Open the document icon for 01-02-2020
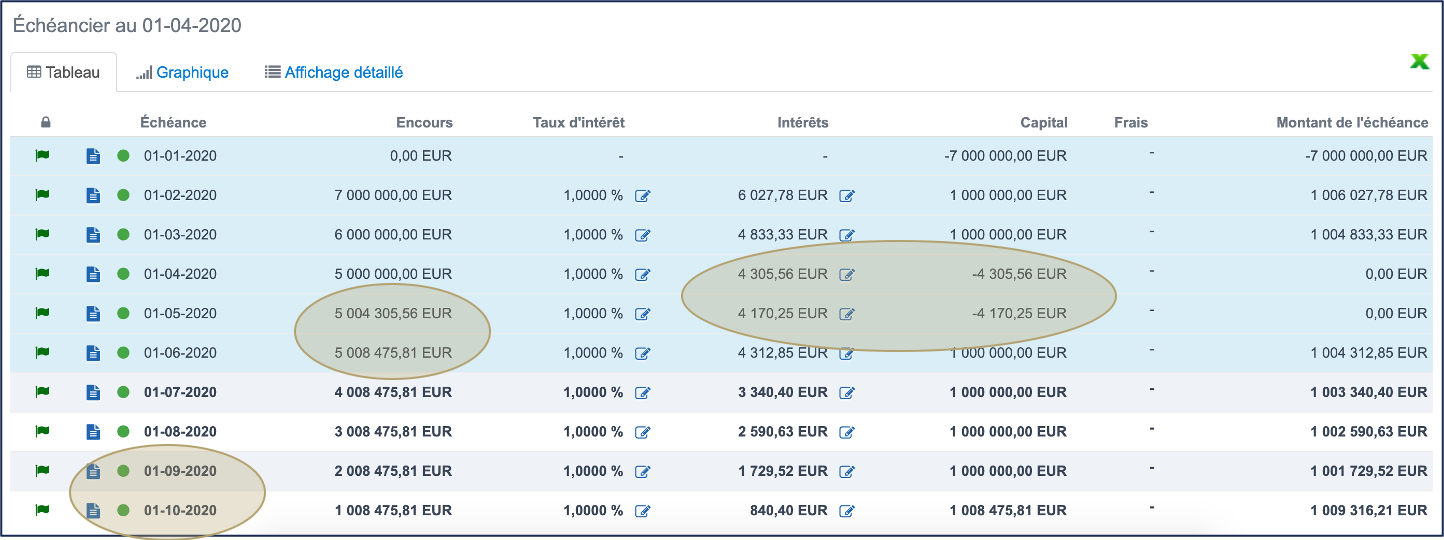 (x=93, y=196)
